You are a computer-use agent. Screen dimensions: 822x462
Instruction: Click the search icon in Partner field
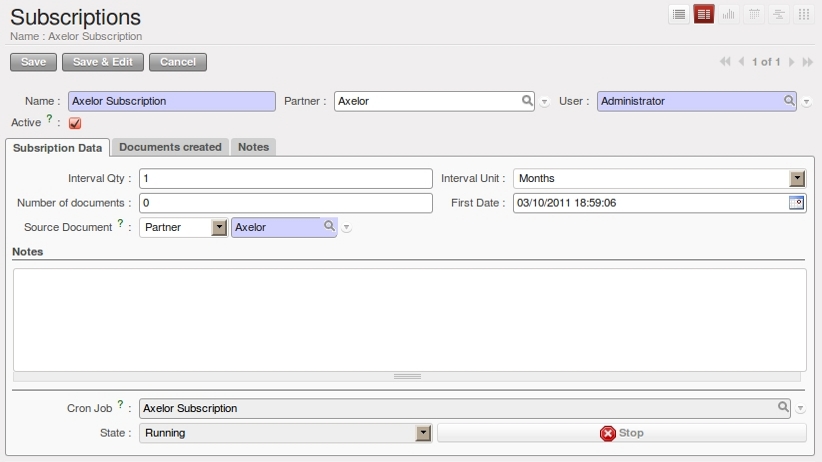[x=527, y=101]
